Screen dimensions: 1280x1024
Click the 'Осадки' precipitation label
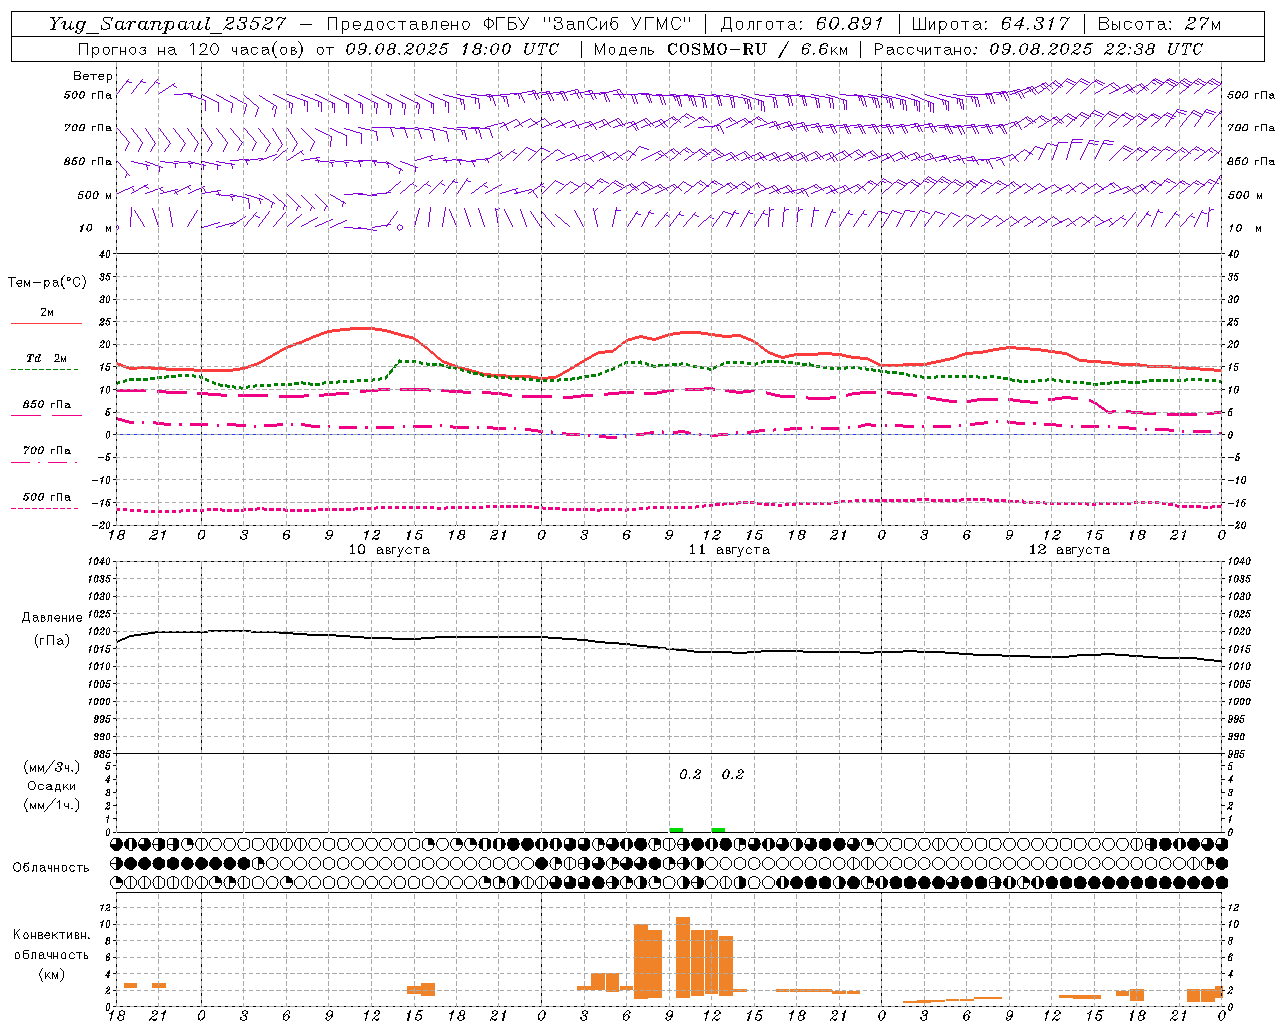pos(52,786)
